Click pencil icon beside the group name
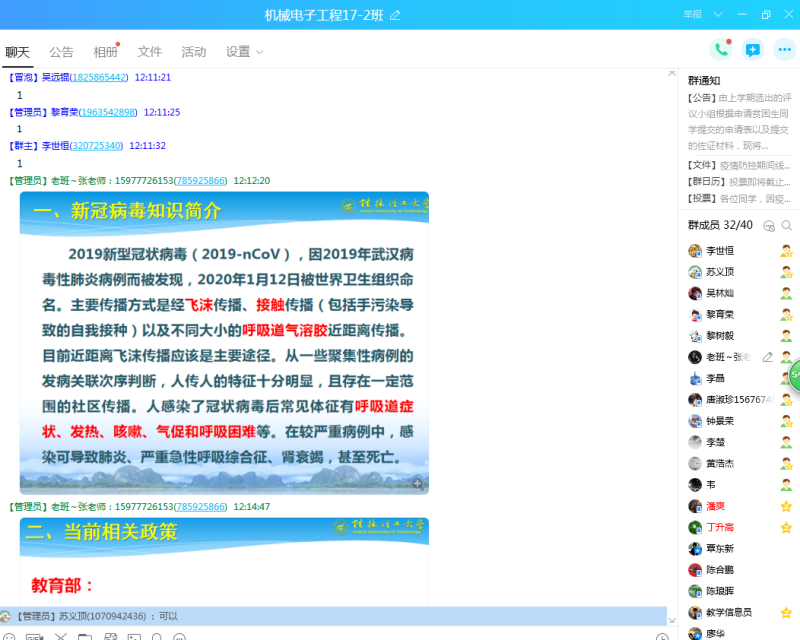Screen dimensions: 800x640 click(395, 15)
